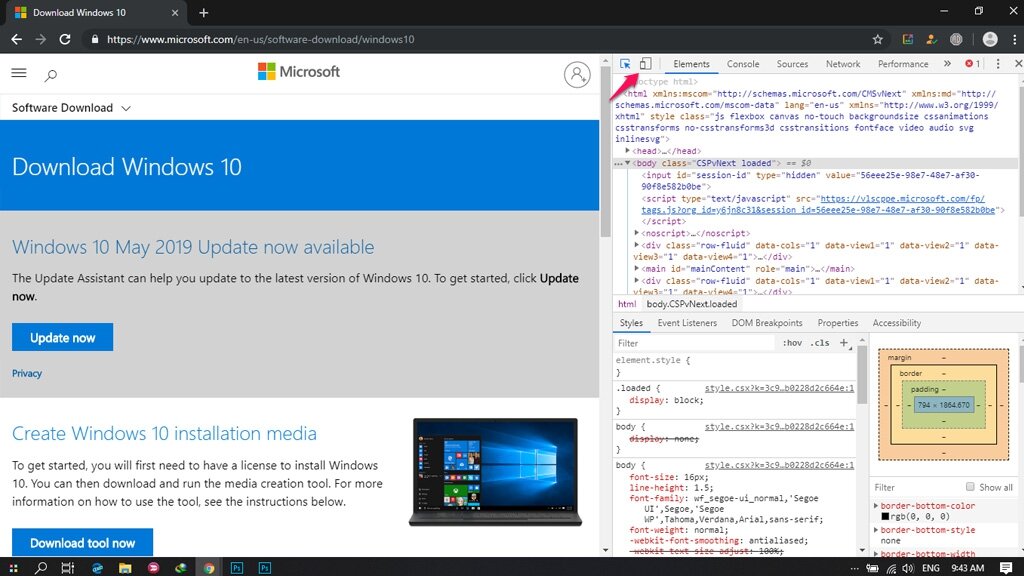This screenshot has height=576, width=1024.
Task: Bookmark this page with the star icon
Action: pos(878,39)
